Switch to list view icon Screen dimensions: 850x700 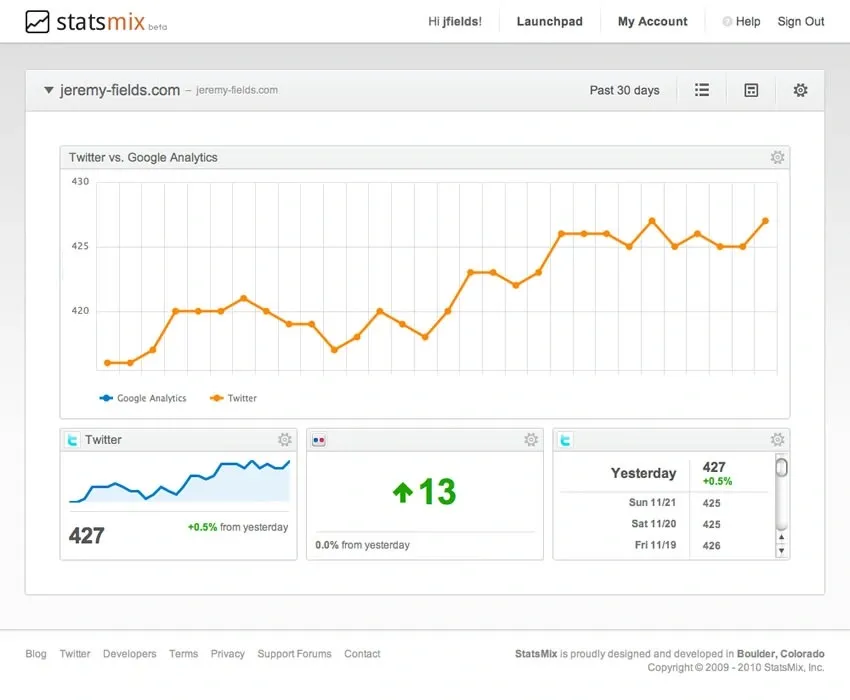(x=702, y=90)
